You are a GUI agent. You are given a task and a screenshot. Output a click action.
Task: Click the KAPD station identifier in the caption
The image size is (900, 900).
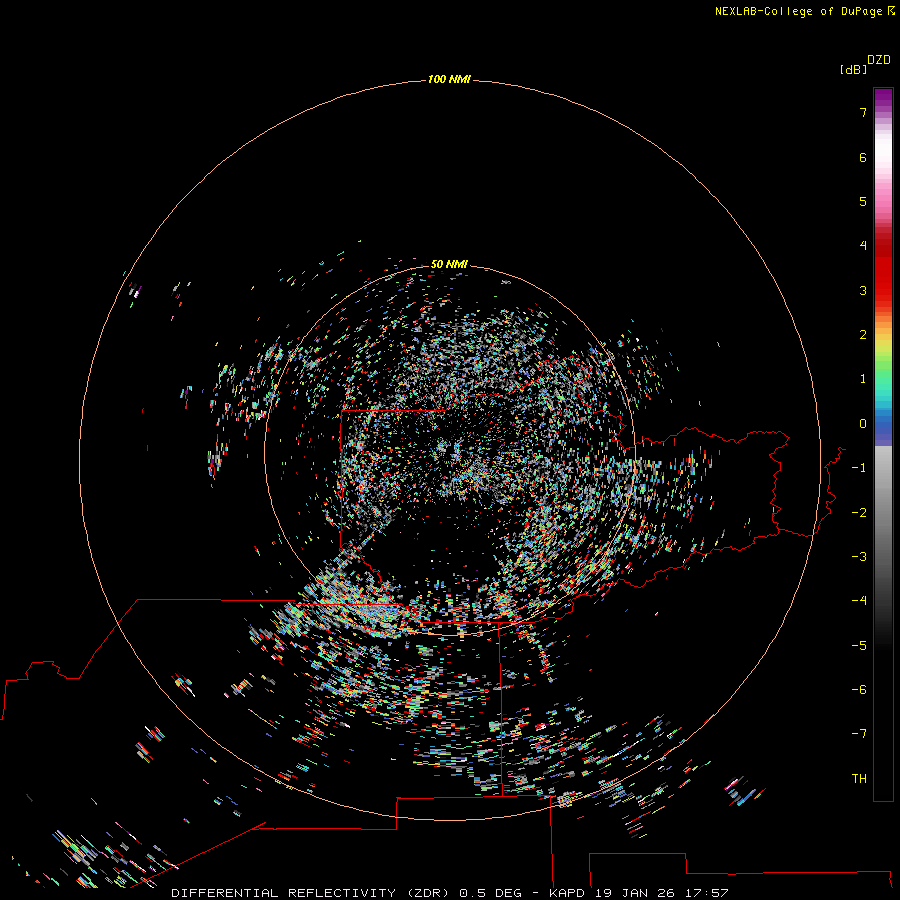[x=567, y=893]
